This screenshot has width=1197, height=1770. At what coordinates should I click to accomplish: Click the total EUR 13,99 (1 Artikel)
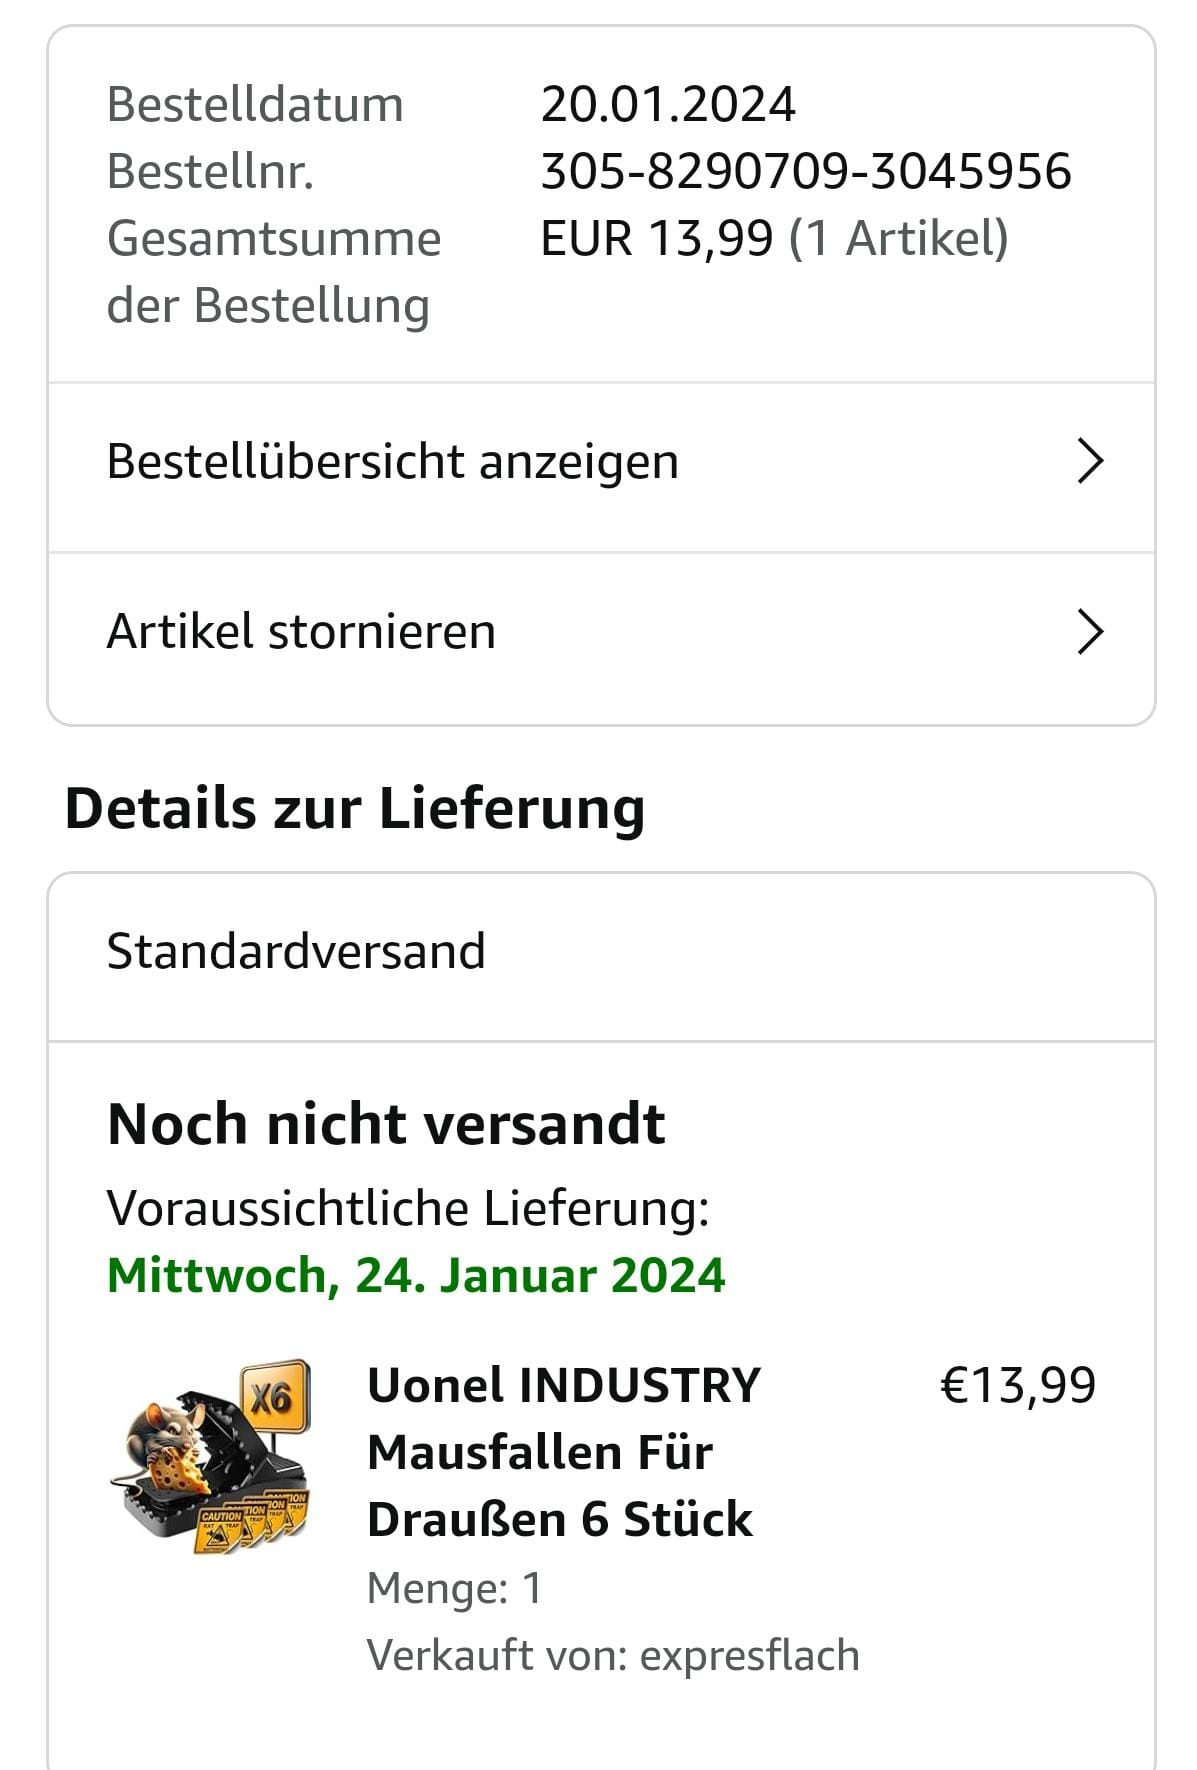[774, 238]
